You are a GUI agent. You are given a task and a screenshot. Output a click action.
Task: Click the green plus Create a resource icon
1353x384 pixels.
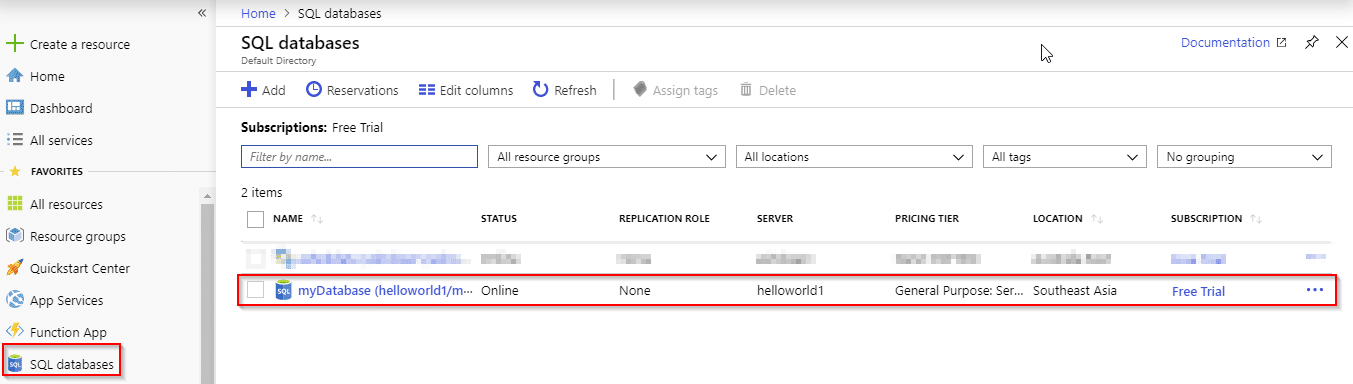(14, 44)
